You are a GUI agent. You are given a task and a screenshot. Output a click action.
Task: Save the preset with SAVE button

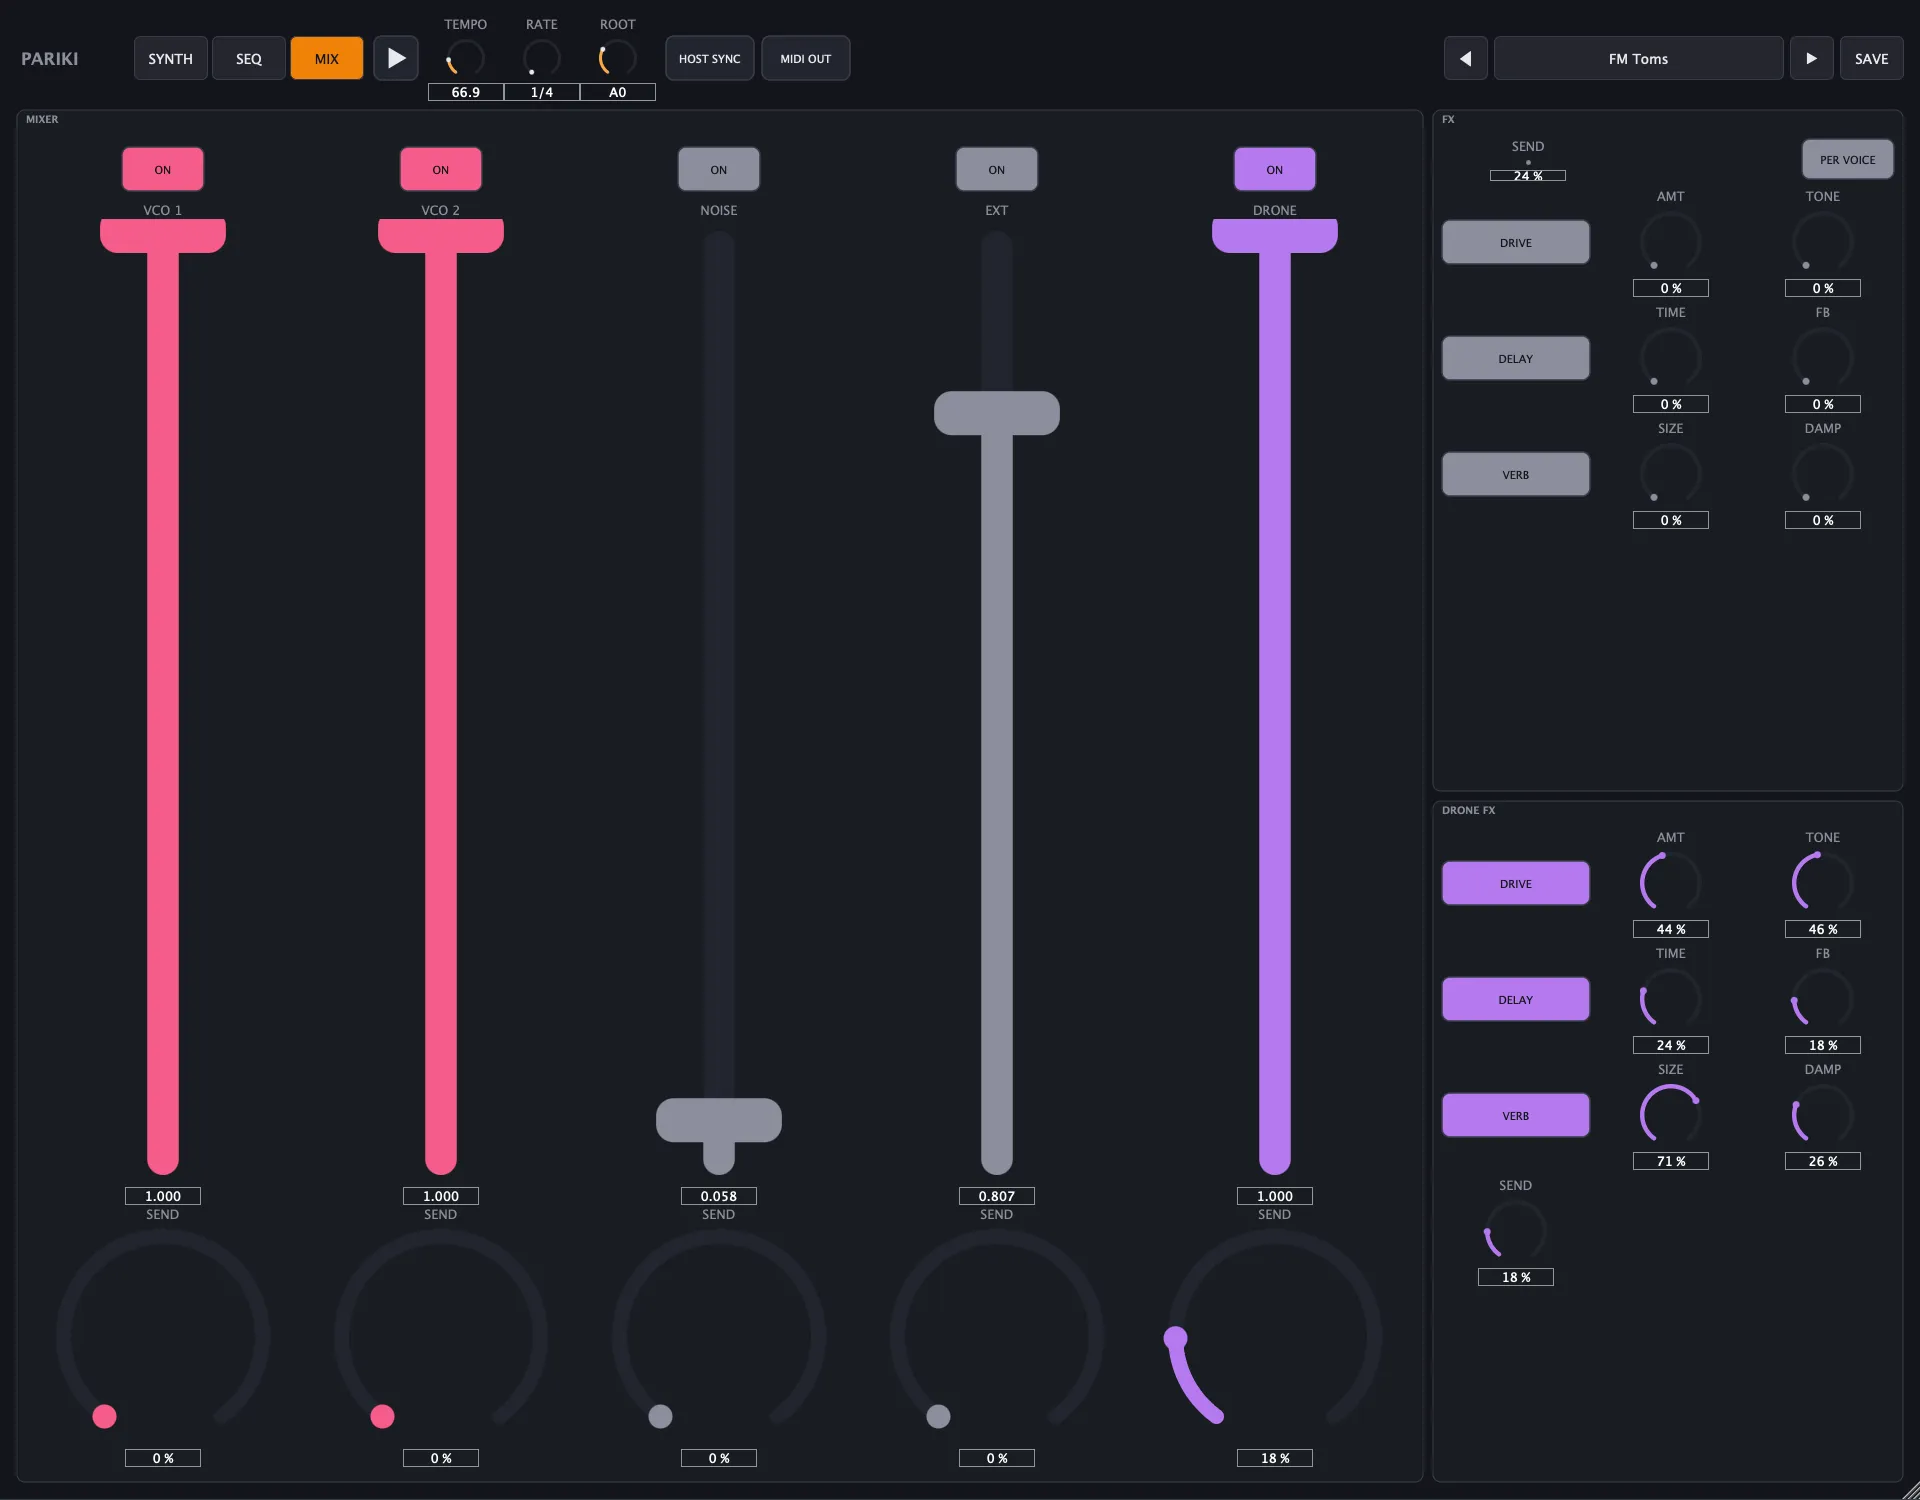pos(1871,58)
